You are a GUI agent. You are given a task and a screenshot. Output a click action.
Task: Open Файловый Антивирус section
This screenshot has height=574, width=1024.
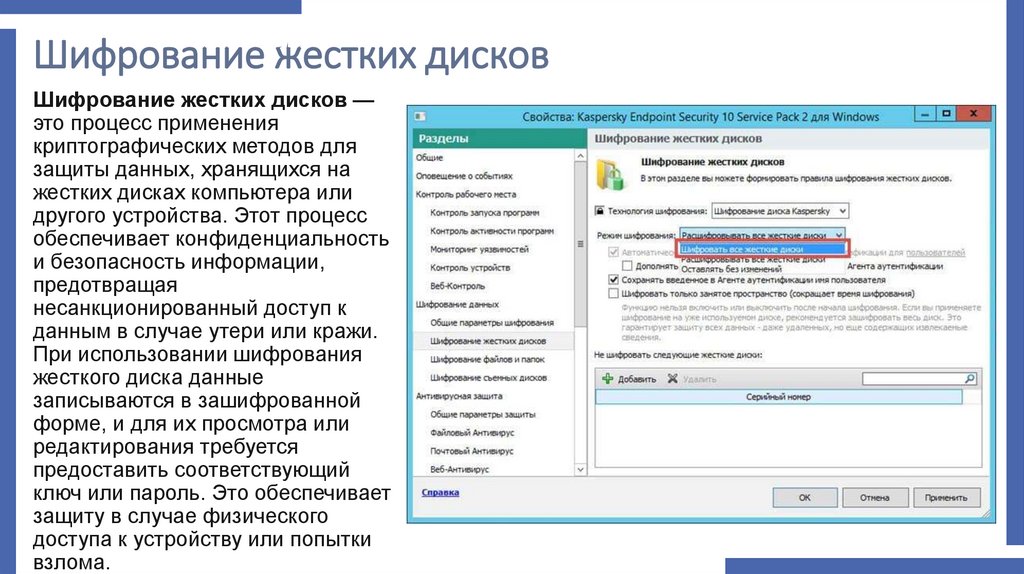click(x=472, y=432)
